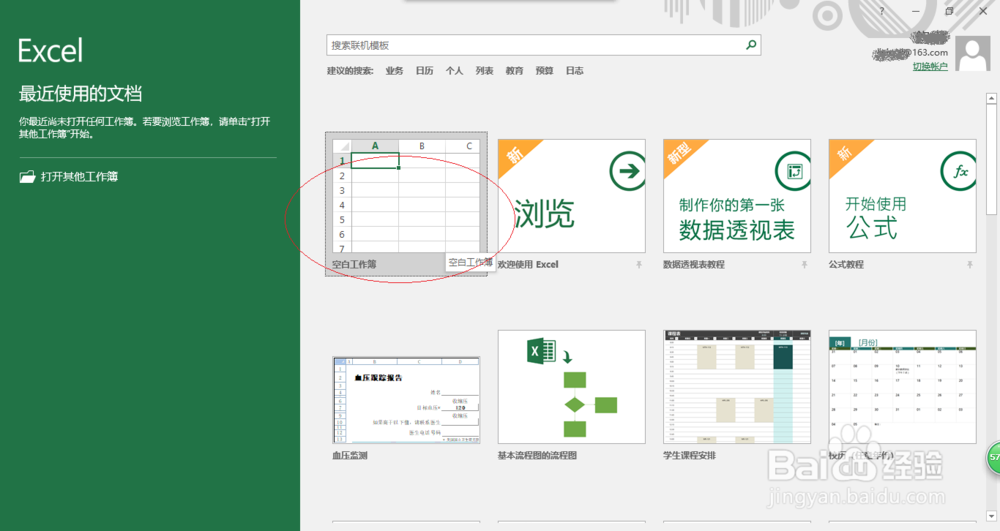Select suggested search 预算
The width and height of the screenshot is (1000, 531).
[x=544, y=71]
